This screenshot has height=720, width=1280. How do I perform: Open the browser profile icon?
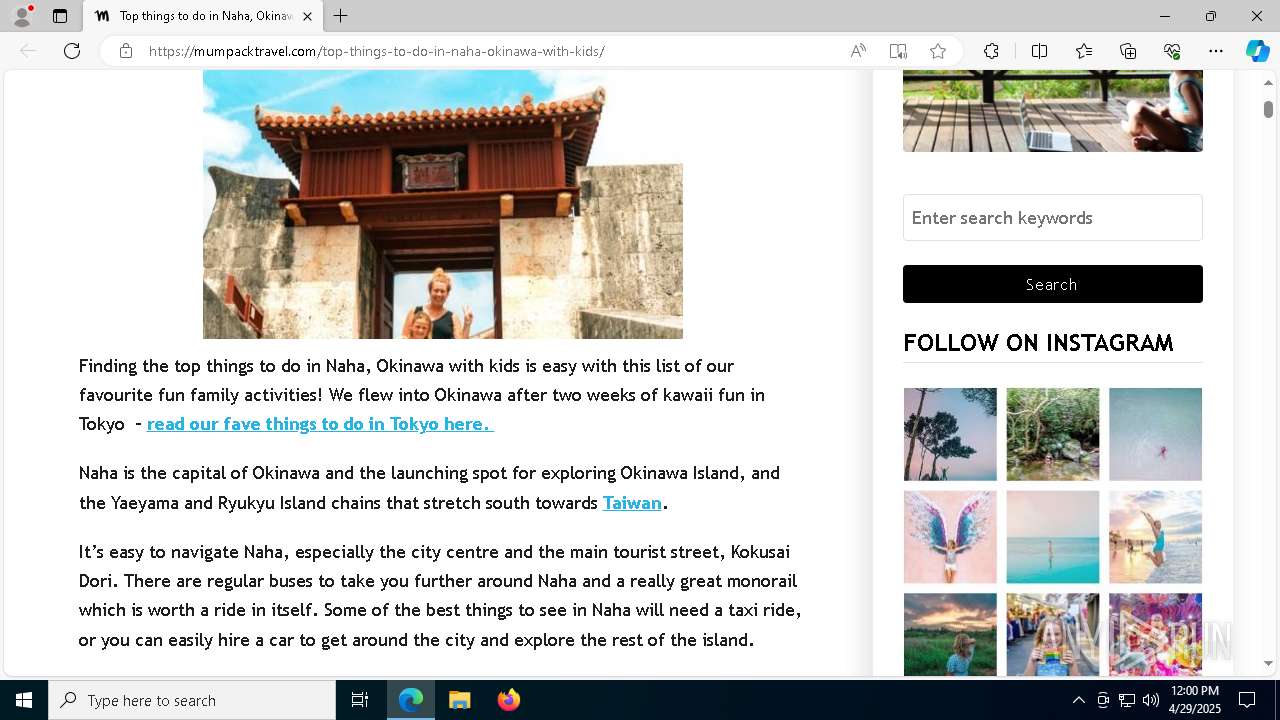pyautogui.click(x=22, y=16)
